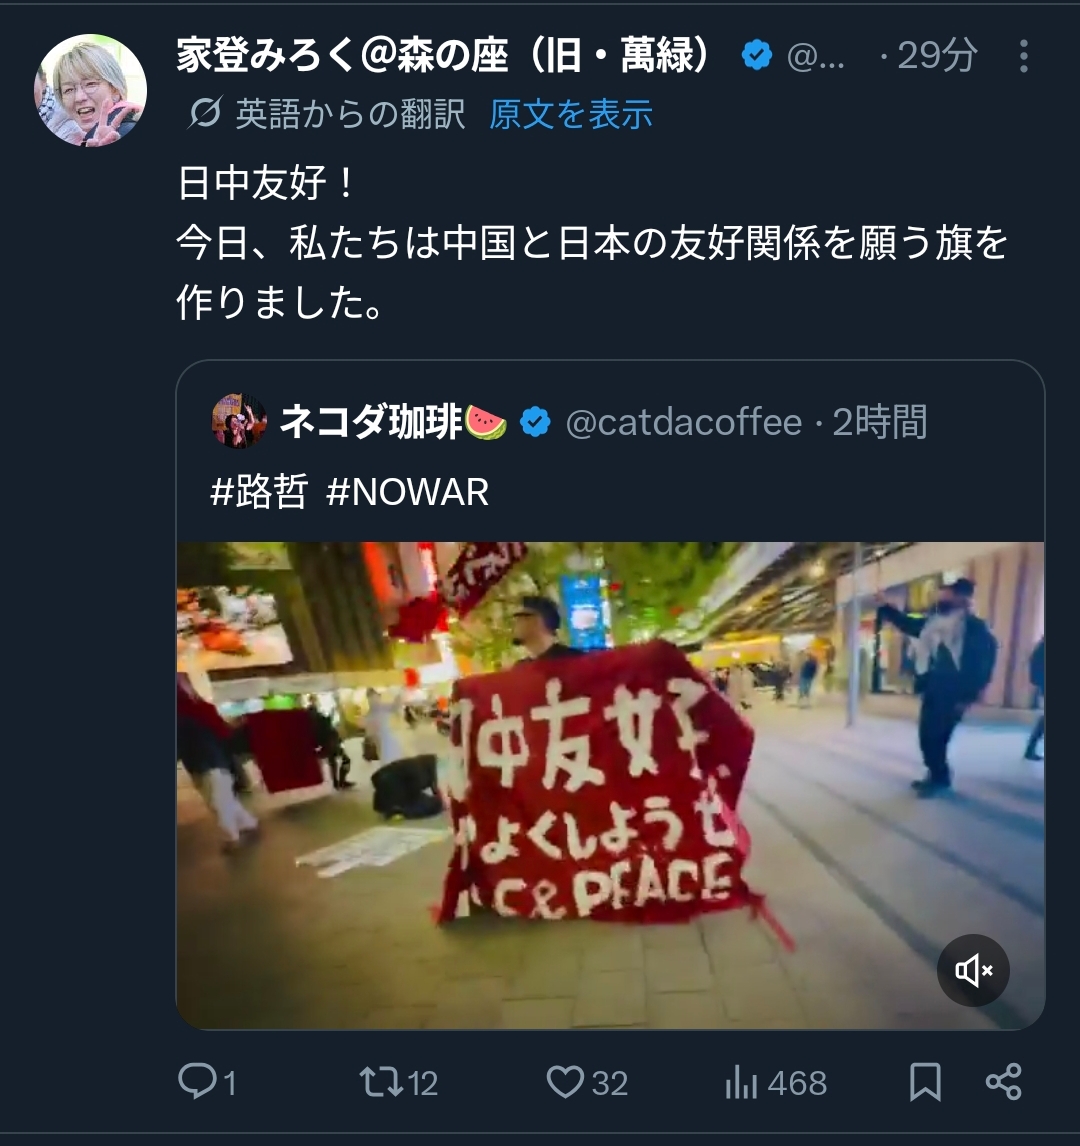View analytics bar chart icon
The width and height of the screenshot is (1080, 1146).
point(741,1082)
